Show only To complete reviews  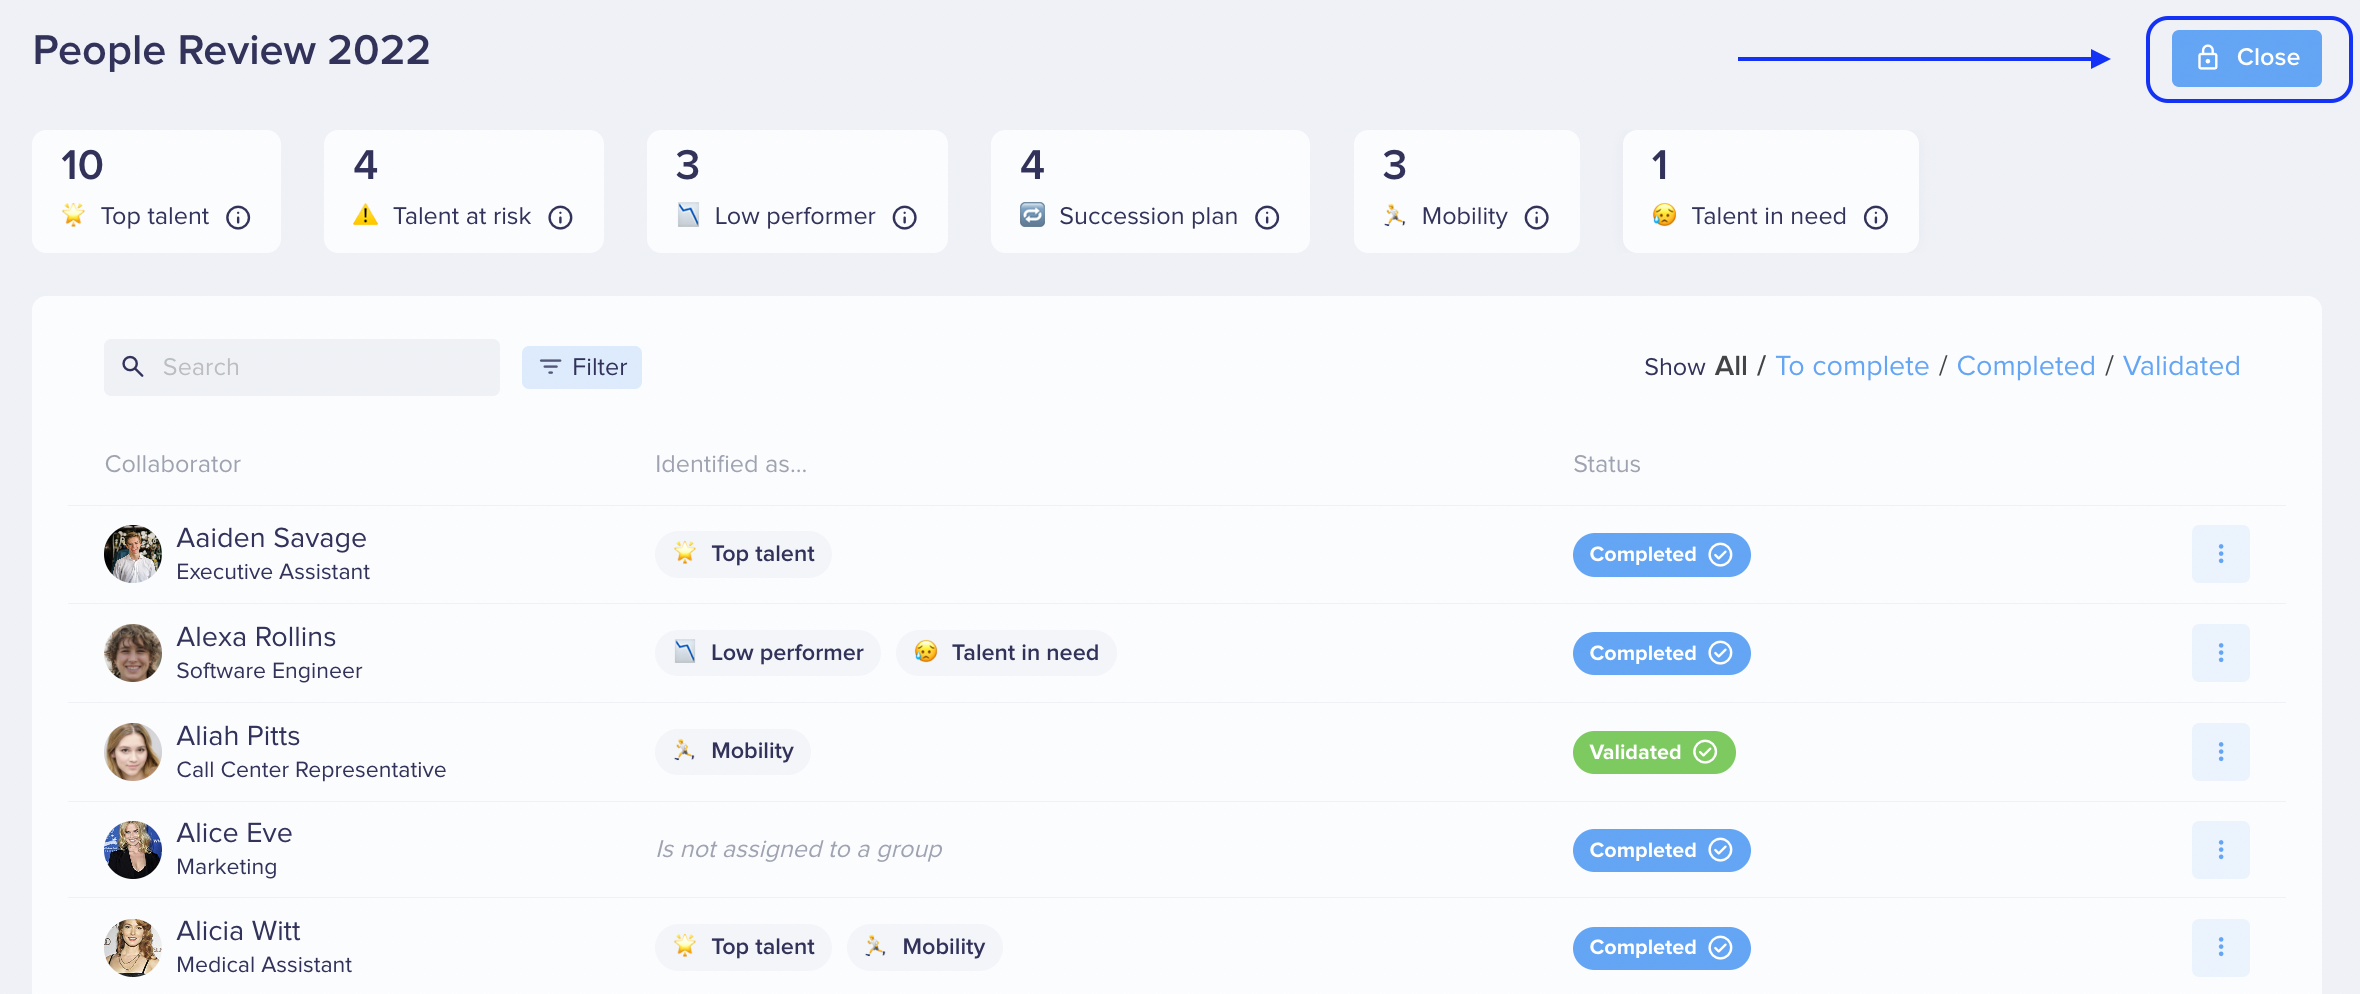(x=1852, y=366)
